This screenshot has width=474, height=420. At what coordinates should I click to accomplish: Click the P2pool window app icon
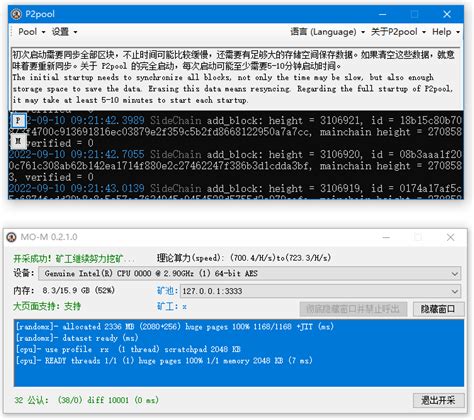[16, 14]
